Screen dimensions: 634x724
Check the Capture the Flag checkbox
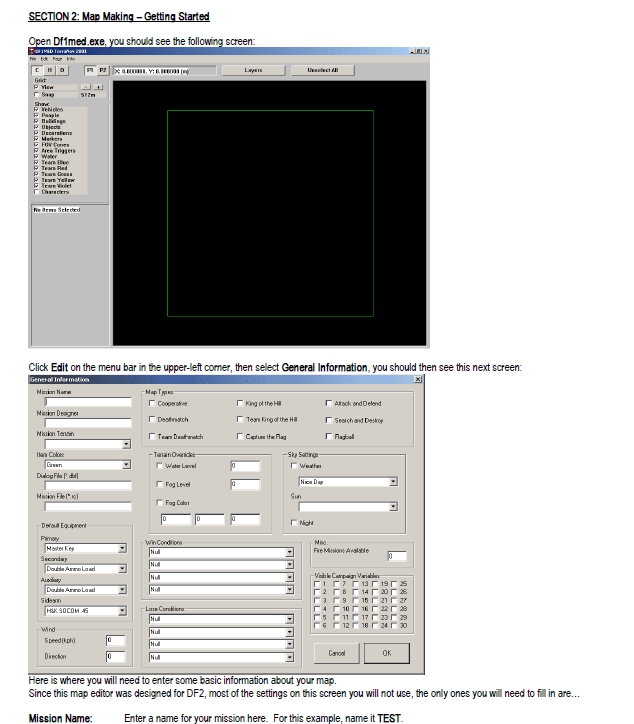click(240, 436)
